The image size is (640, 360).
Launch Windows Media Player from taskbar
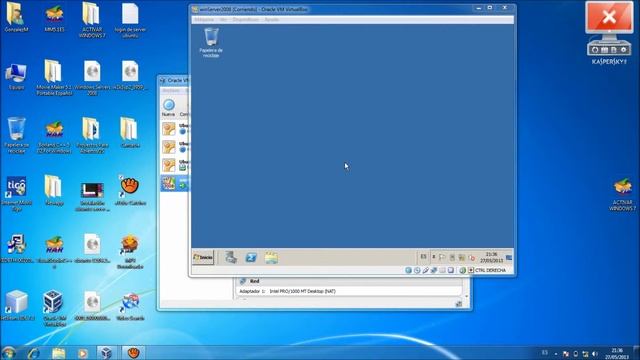click(x=83, y=353)
